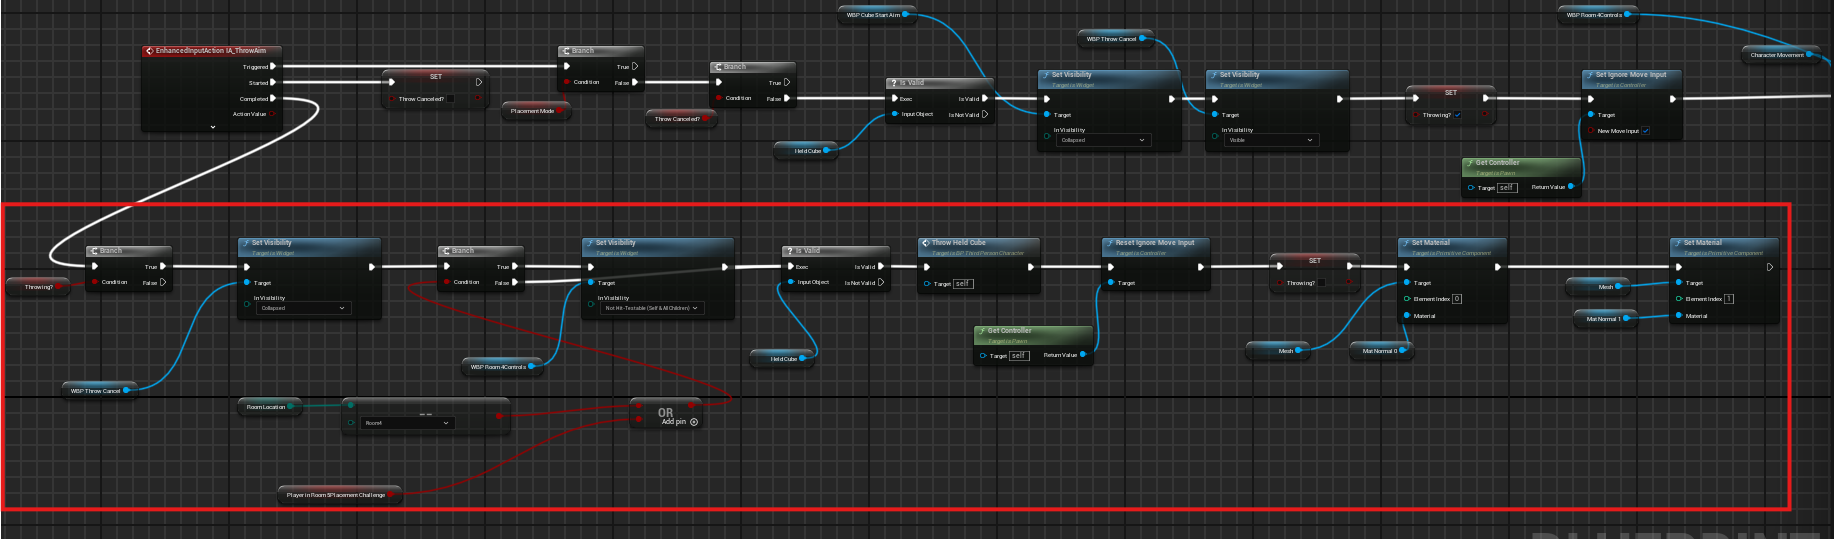Click the Mat Normal 0 output pin
The image size is (1834, 539).
coord(1402,351)
